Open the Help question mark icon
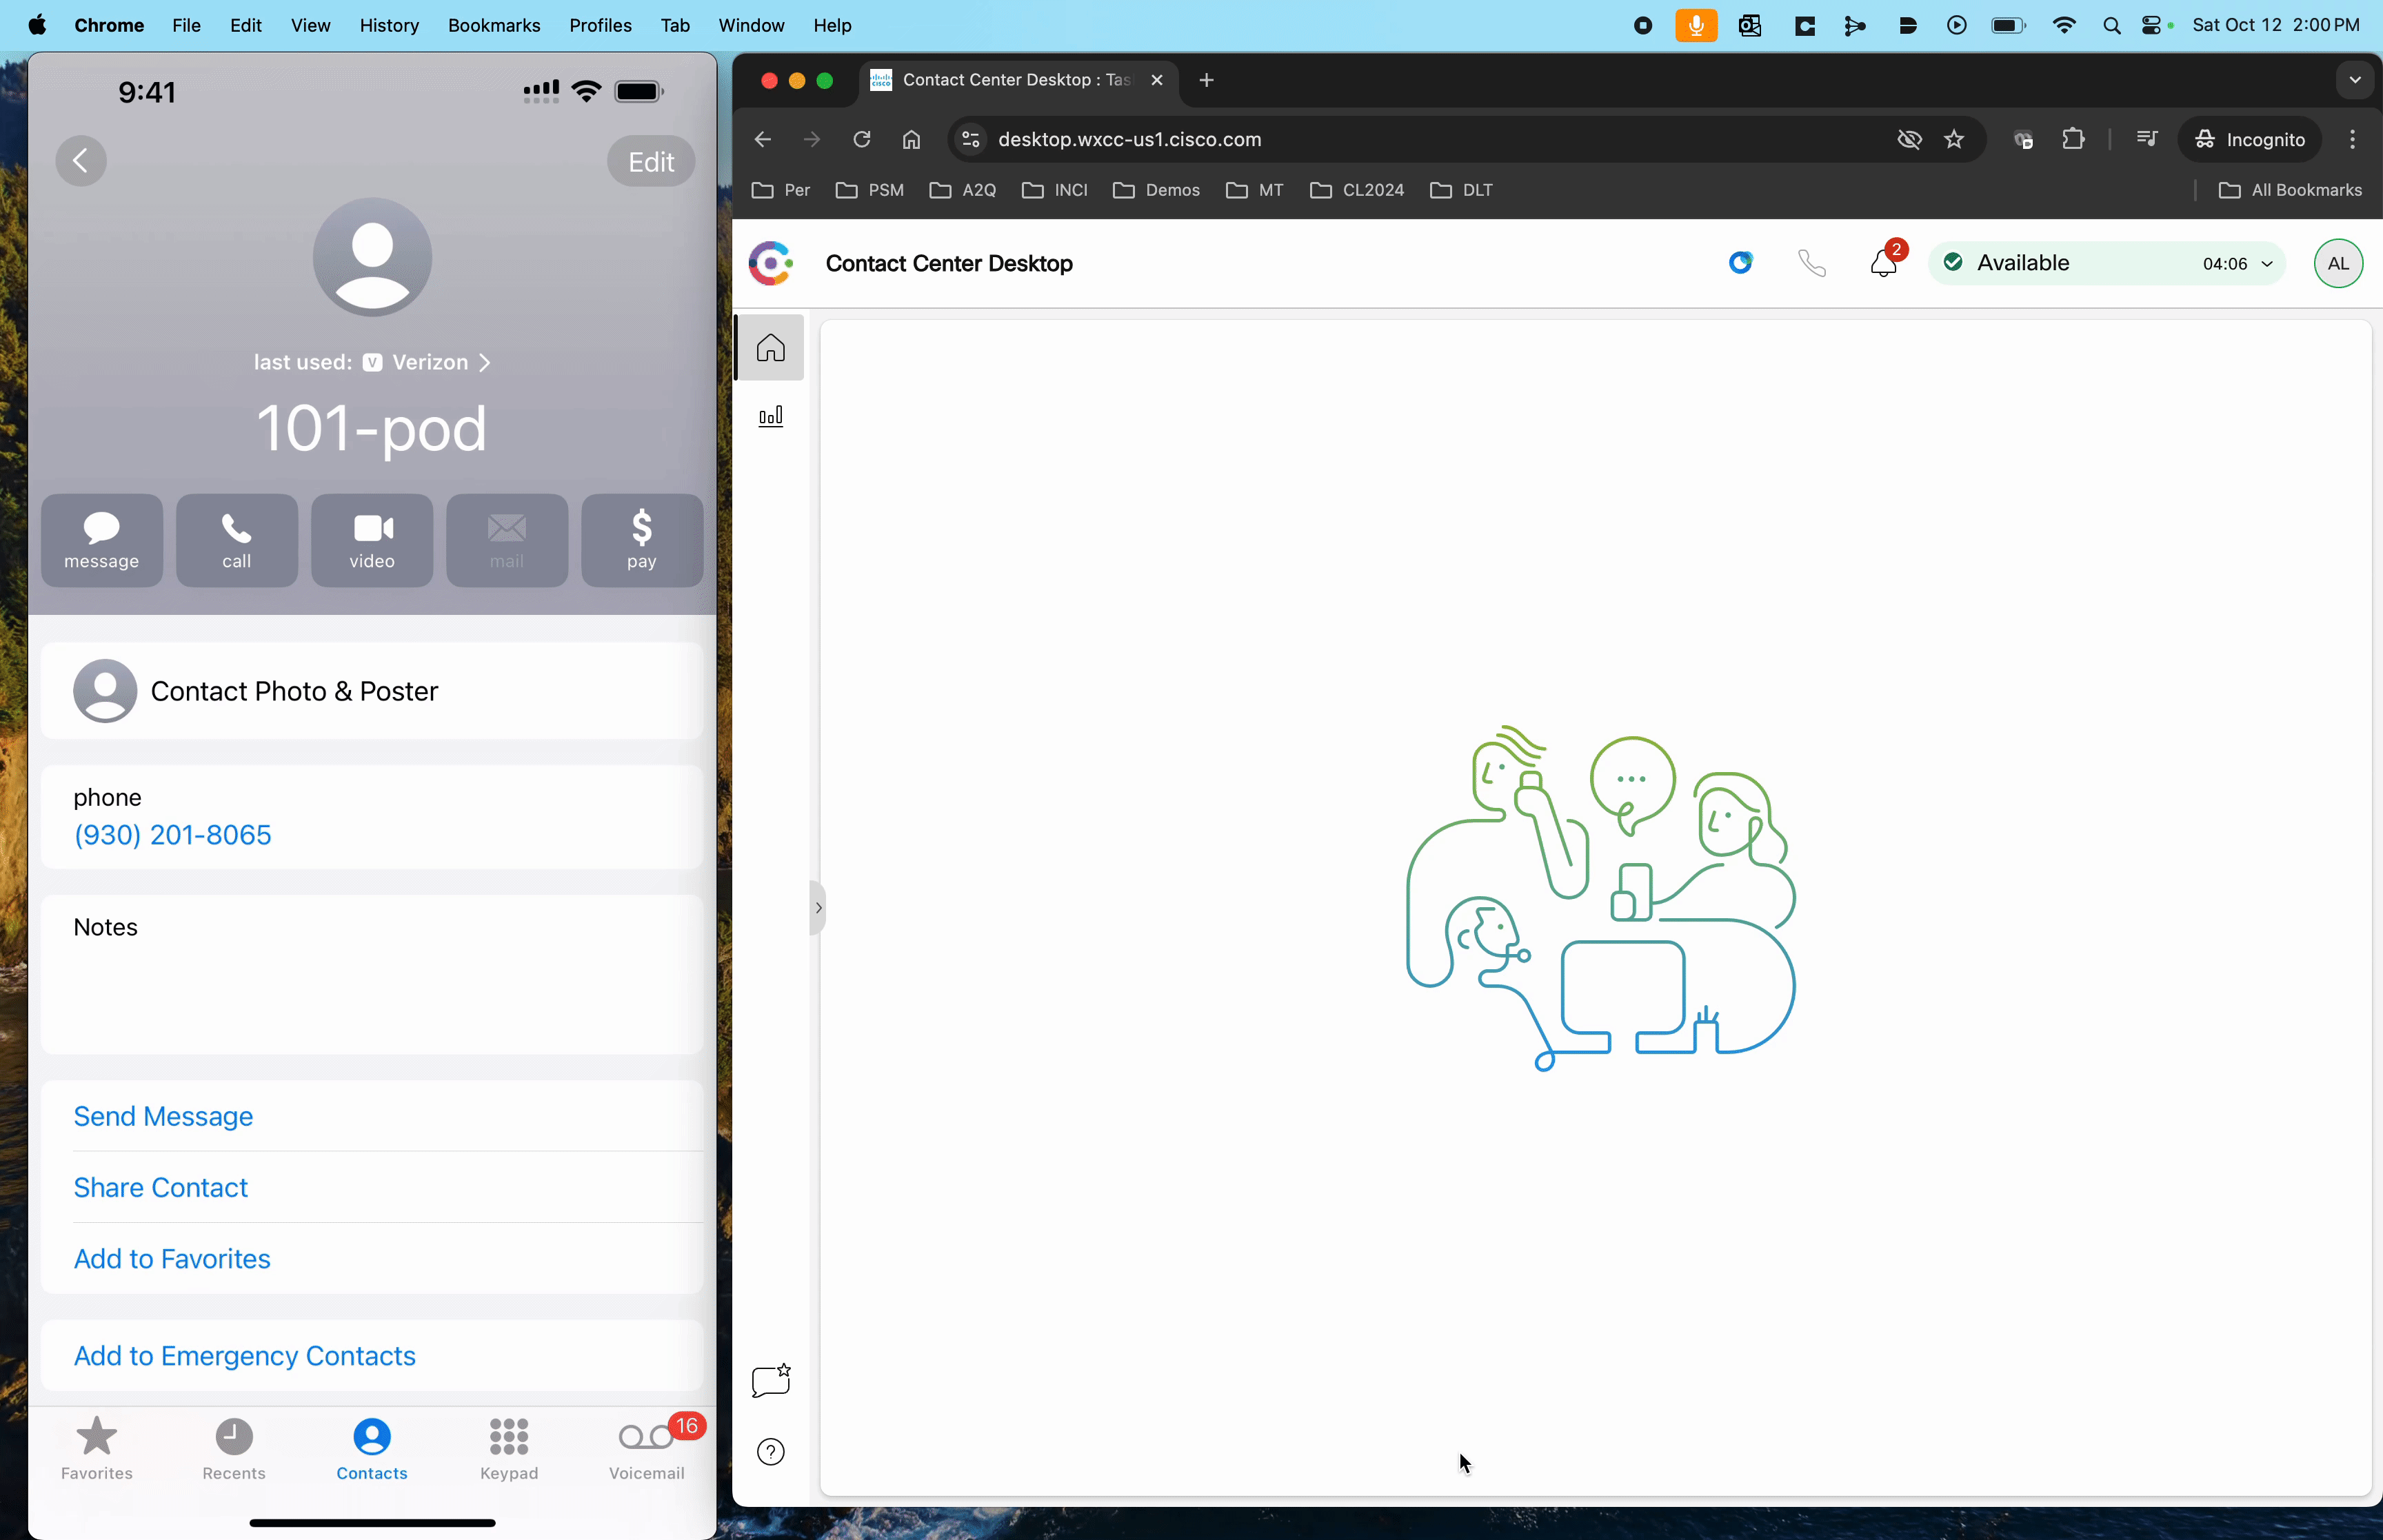The width and height of the screenshot is (2383, 1540). point(770,1451)
